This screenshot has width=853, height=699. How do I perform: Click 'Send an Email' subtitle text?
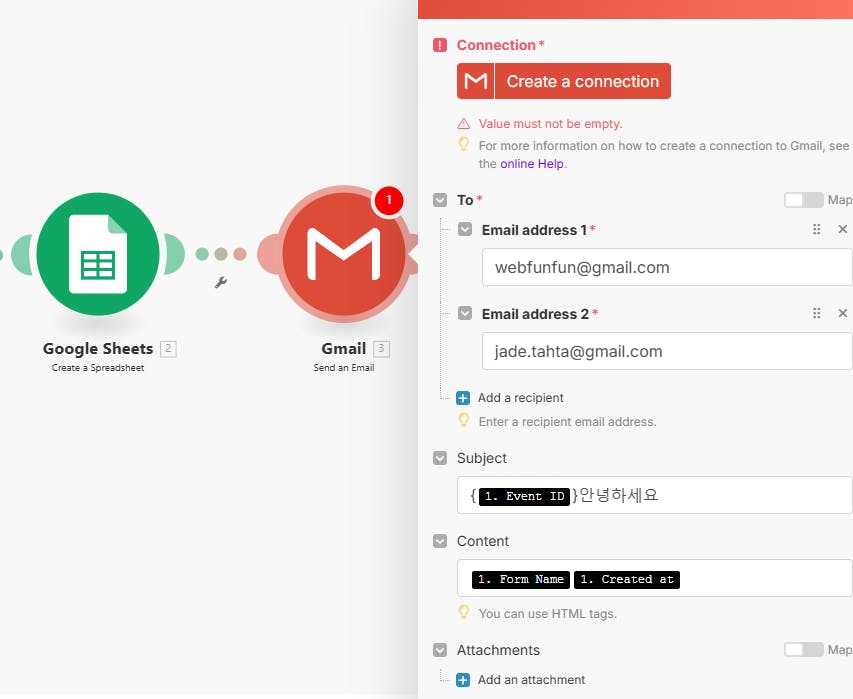344,368
